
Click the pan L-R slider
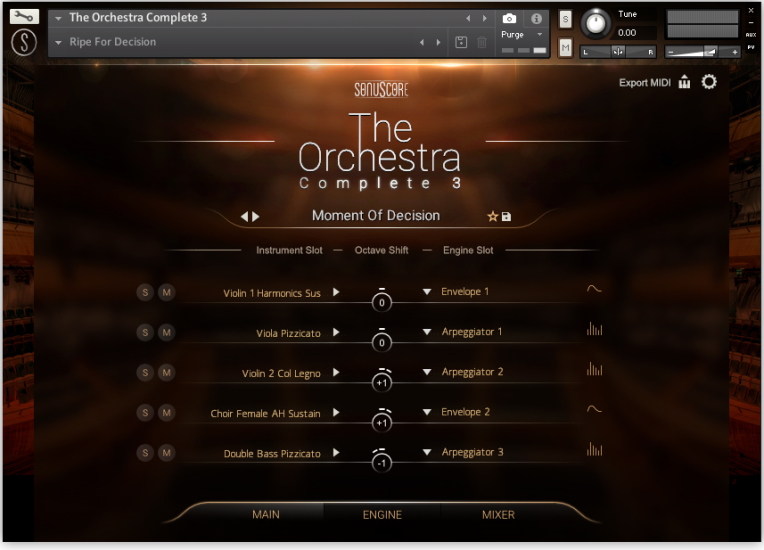(618, 52)
